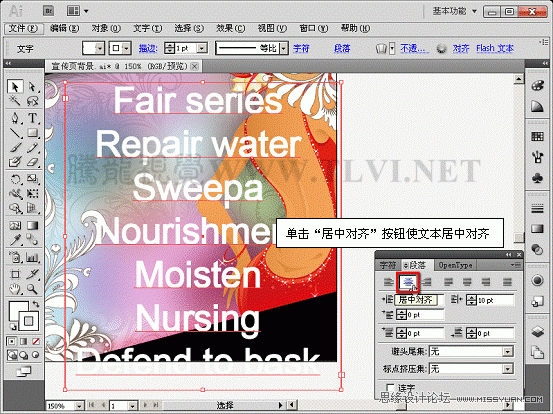Click the 字符 link in control bar
This screenshot has height=414, width=553.
click(x=301, y=48)
